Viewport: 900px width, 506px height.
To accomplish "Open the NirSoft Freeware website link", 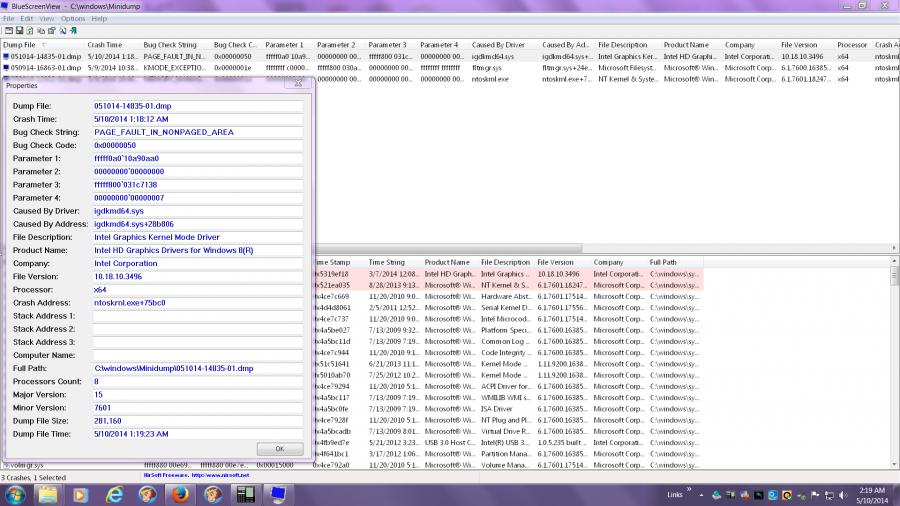I will 196,475.
